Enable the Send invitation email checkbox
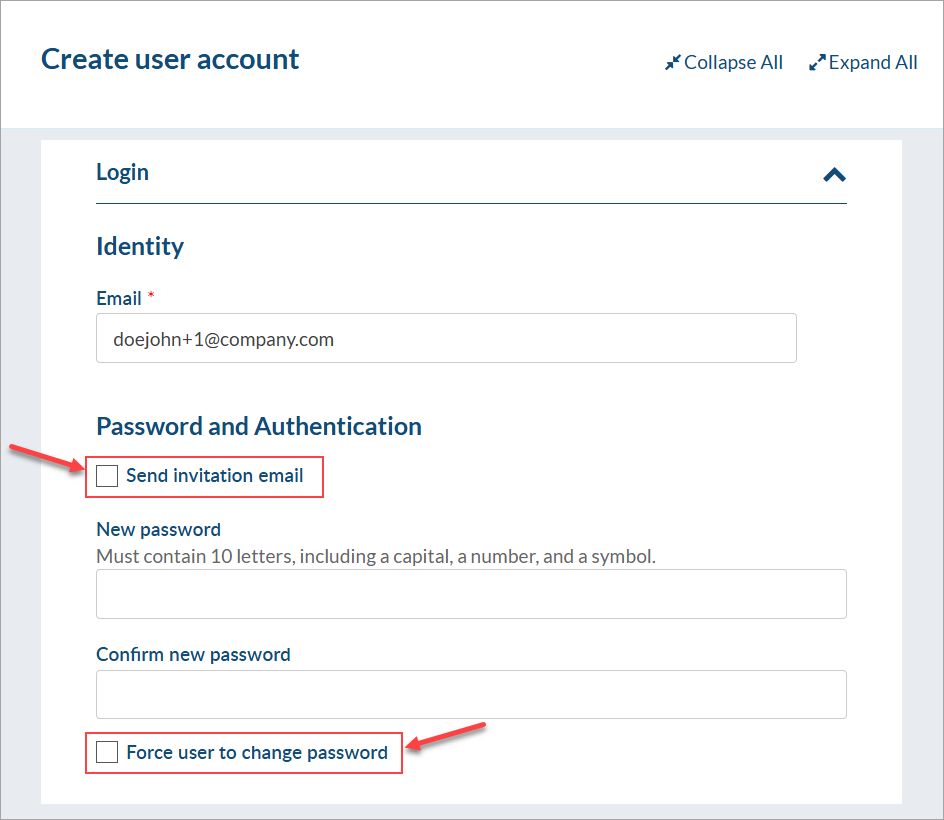 [107, 476]
